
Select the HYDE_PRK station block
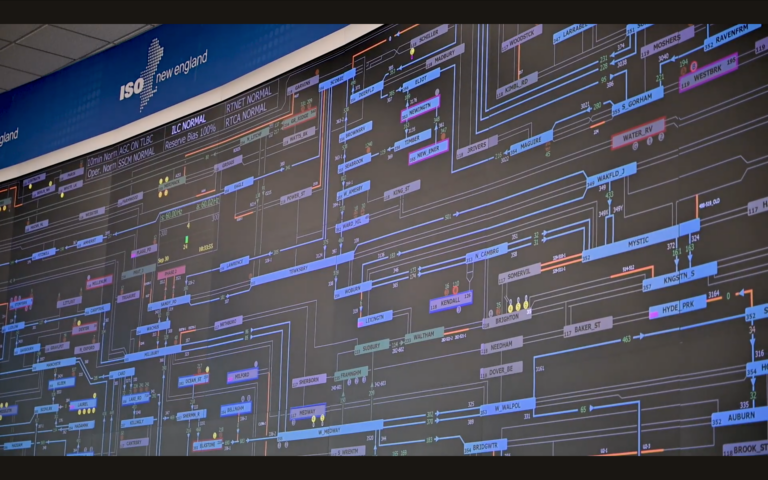tap(678, 307)
